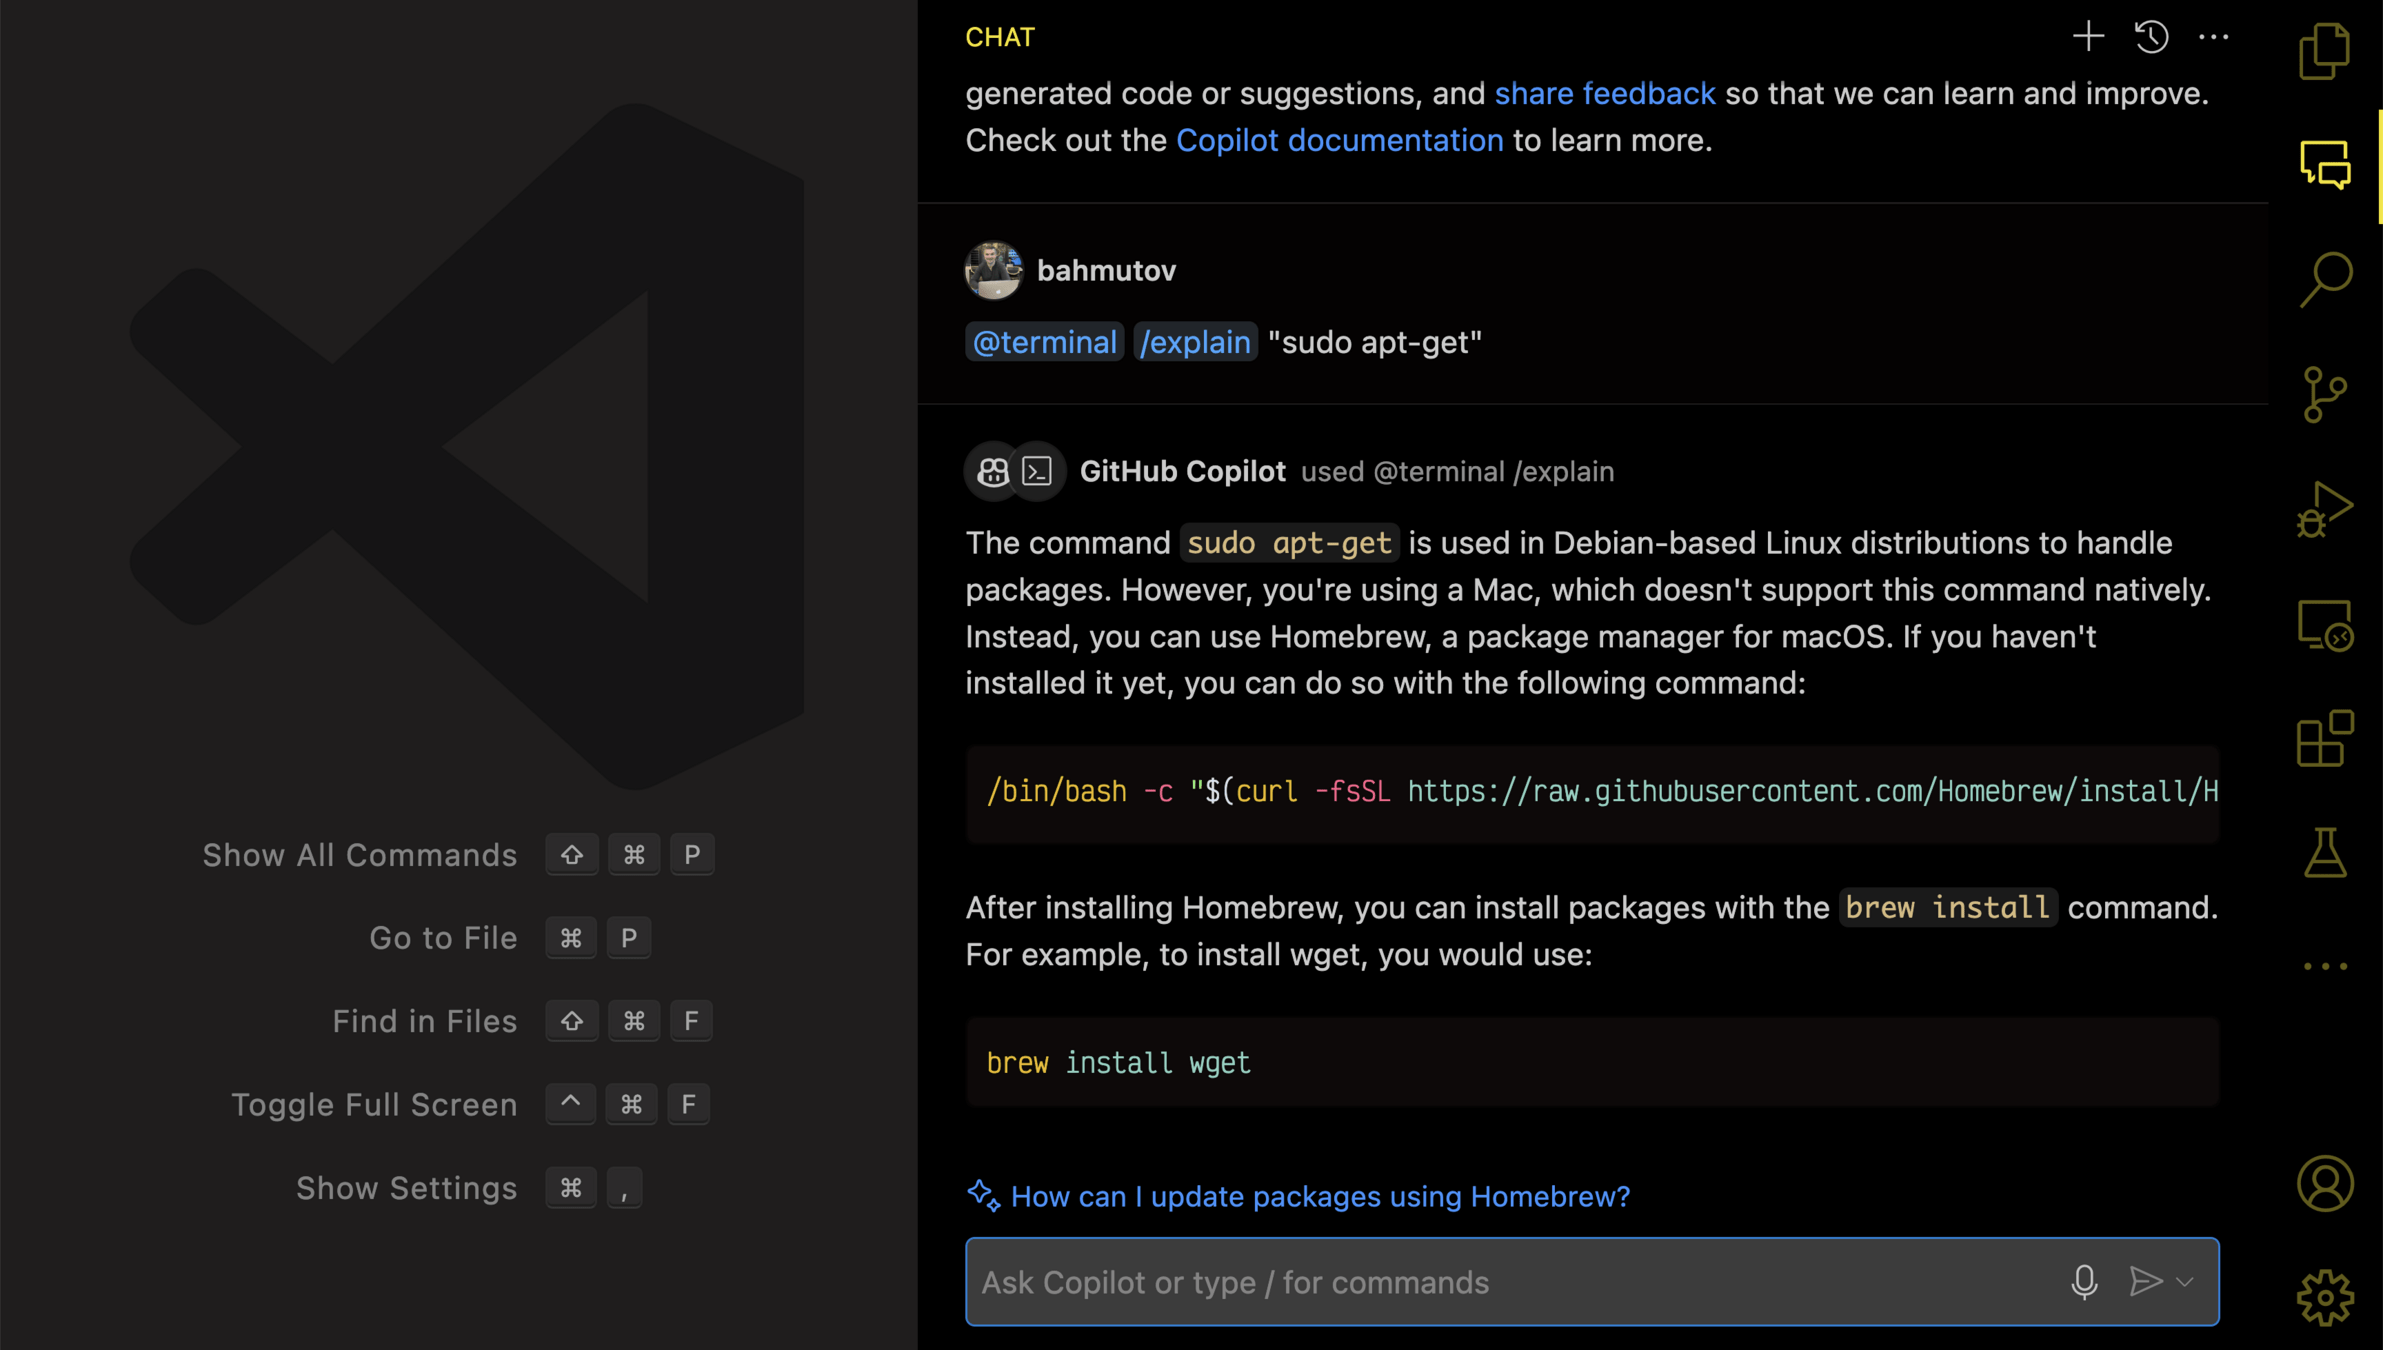The width and height of the screenshot is (2383, 1350).
Task: Open the Explorer view in the activity bar
Action: pyautogui.click(x=2325, y=51)
